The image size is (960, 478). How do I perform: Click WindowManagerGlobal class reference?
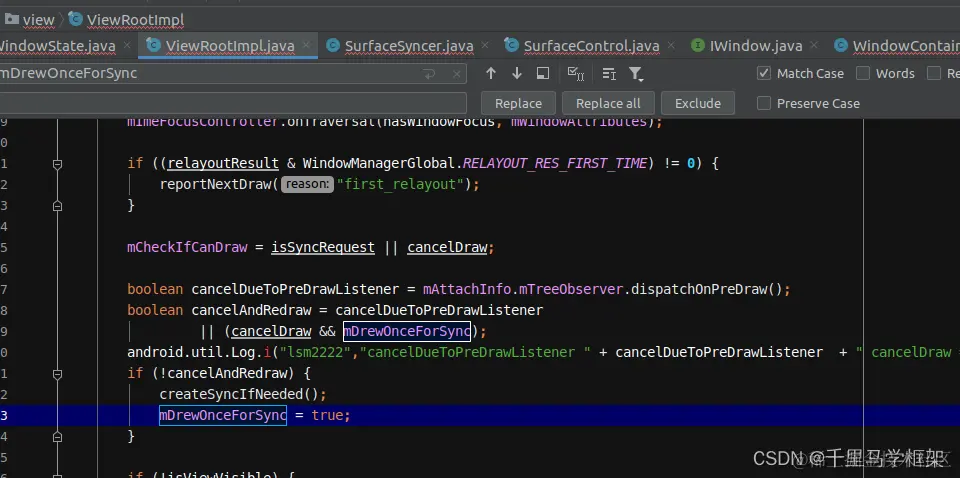click(x=378, y=163)
